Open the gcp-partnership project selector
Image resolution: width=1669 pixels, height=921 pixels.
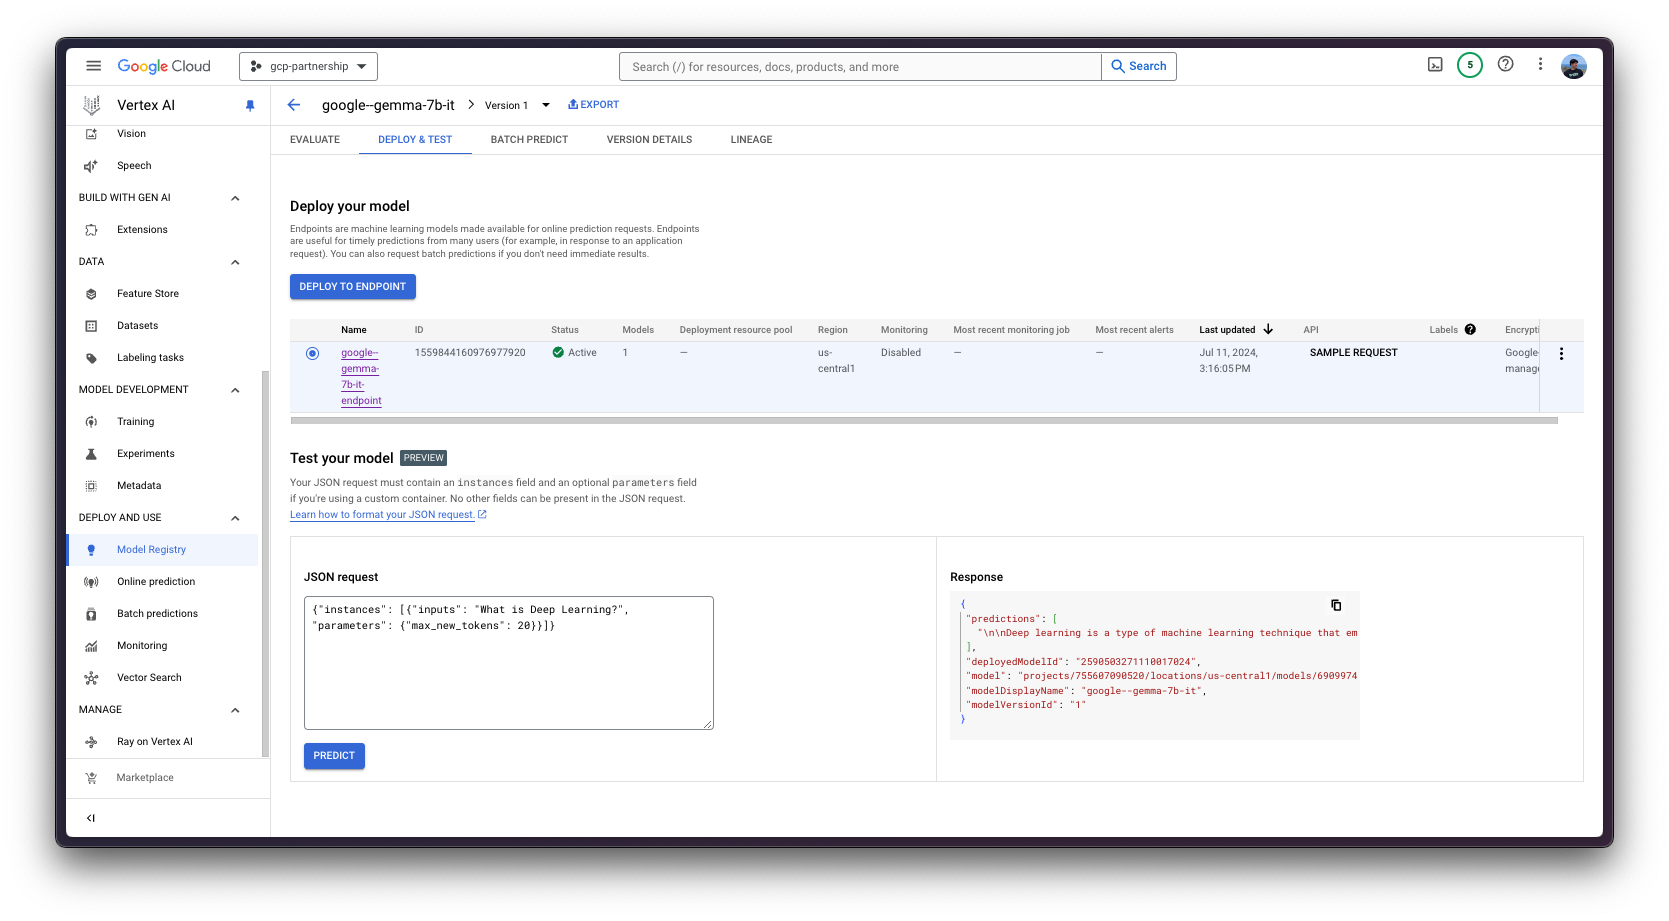point(308,66)
